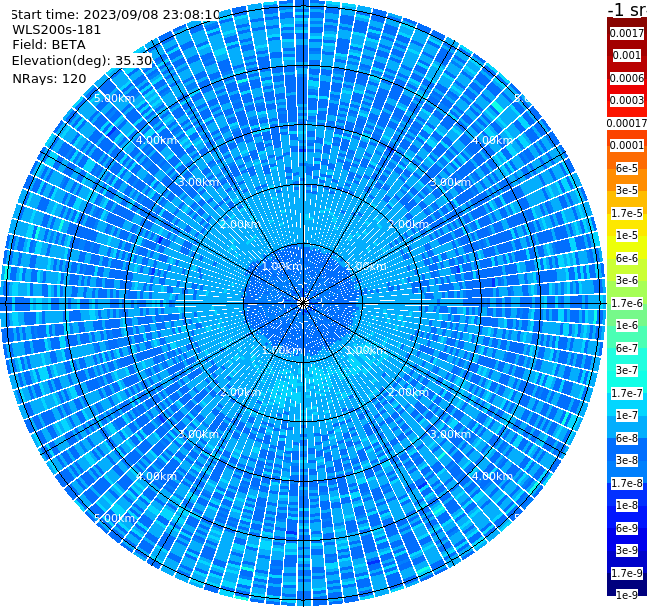Screen dimensions: 647x607
Task: Click the 1.7e-8 colorbar value
Action: (627, 483)
